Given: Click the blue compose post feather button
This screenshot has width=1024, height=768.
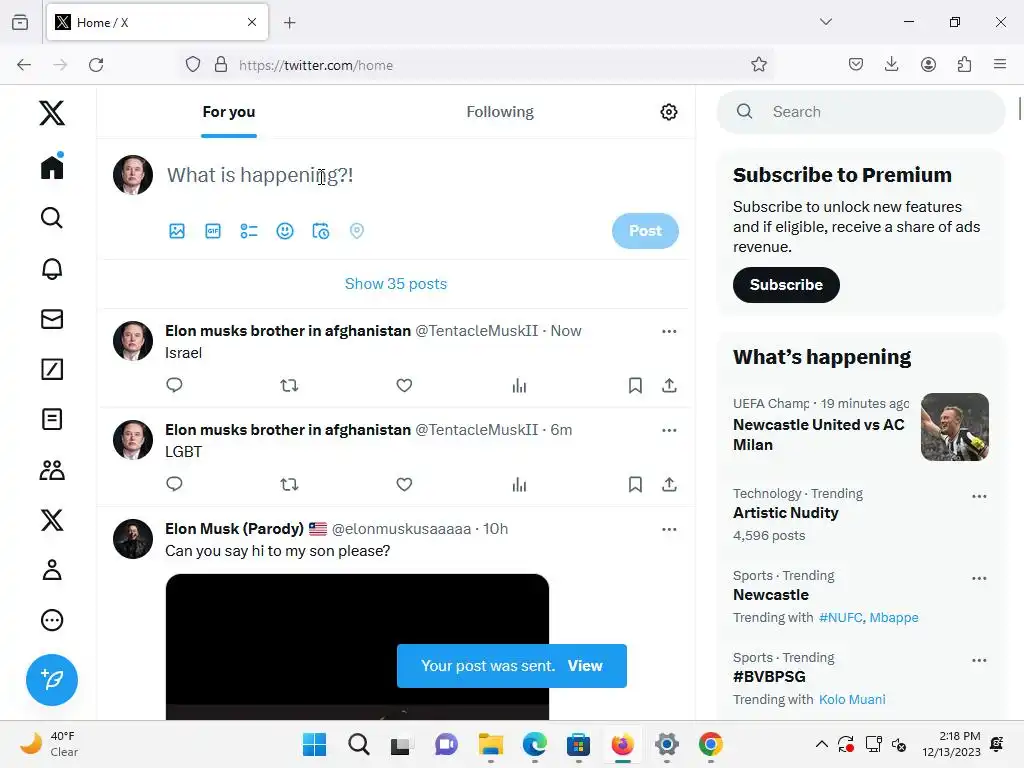Looking at the screenshot, I should [52, 680].
